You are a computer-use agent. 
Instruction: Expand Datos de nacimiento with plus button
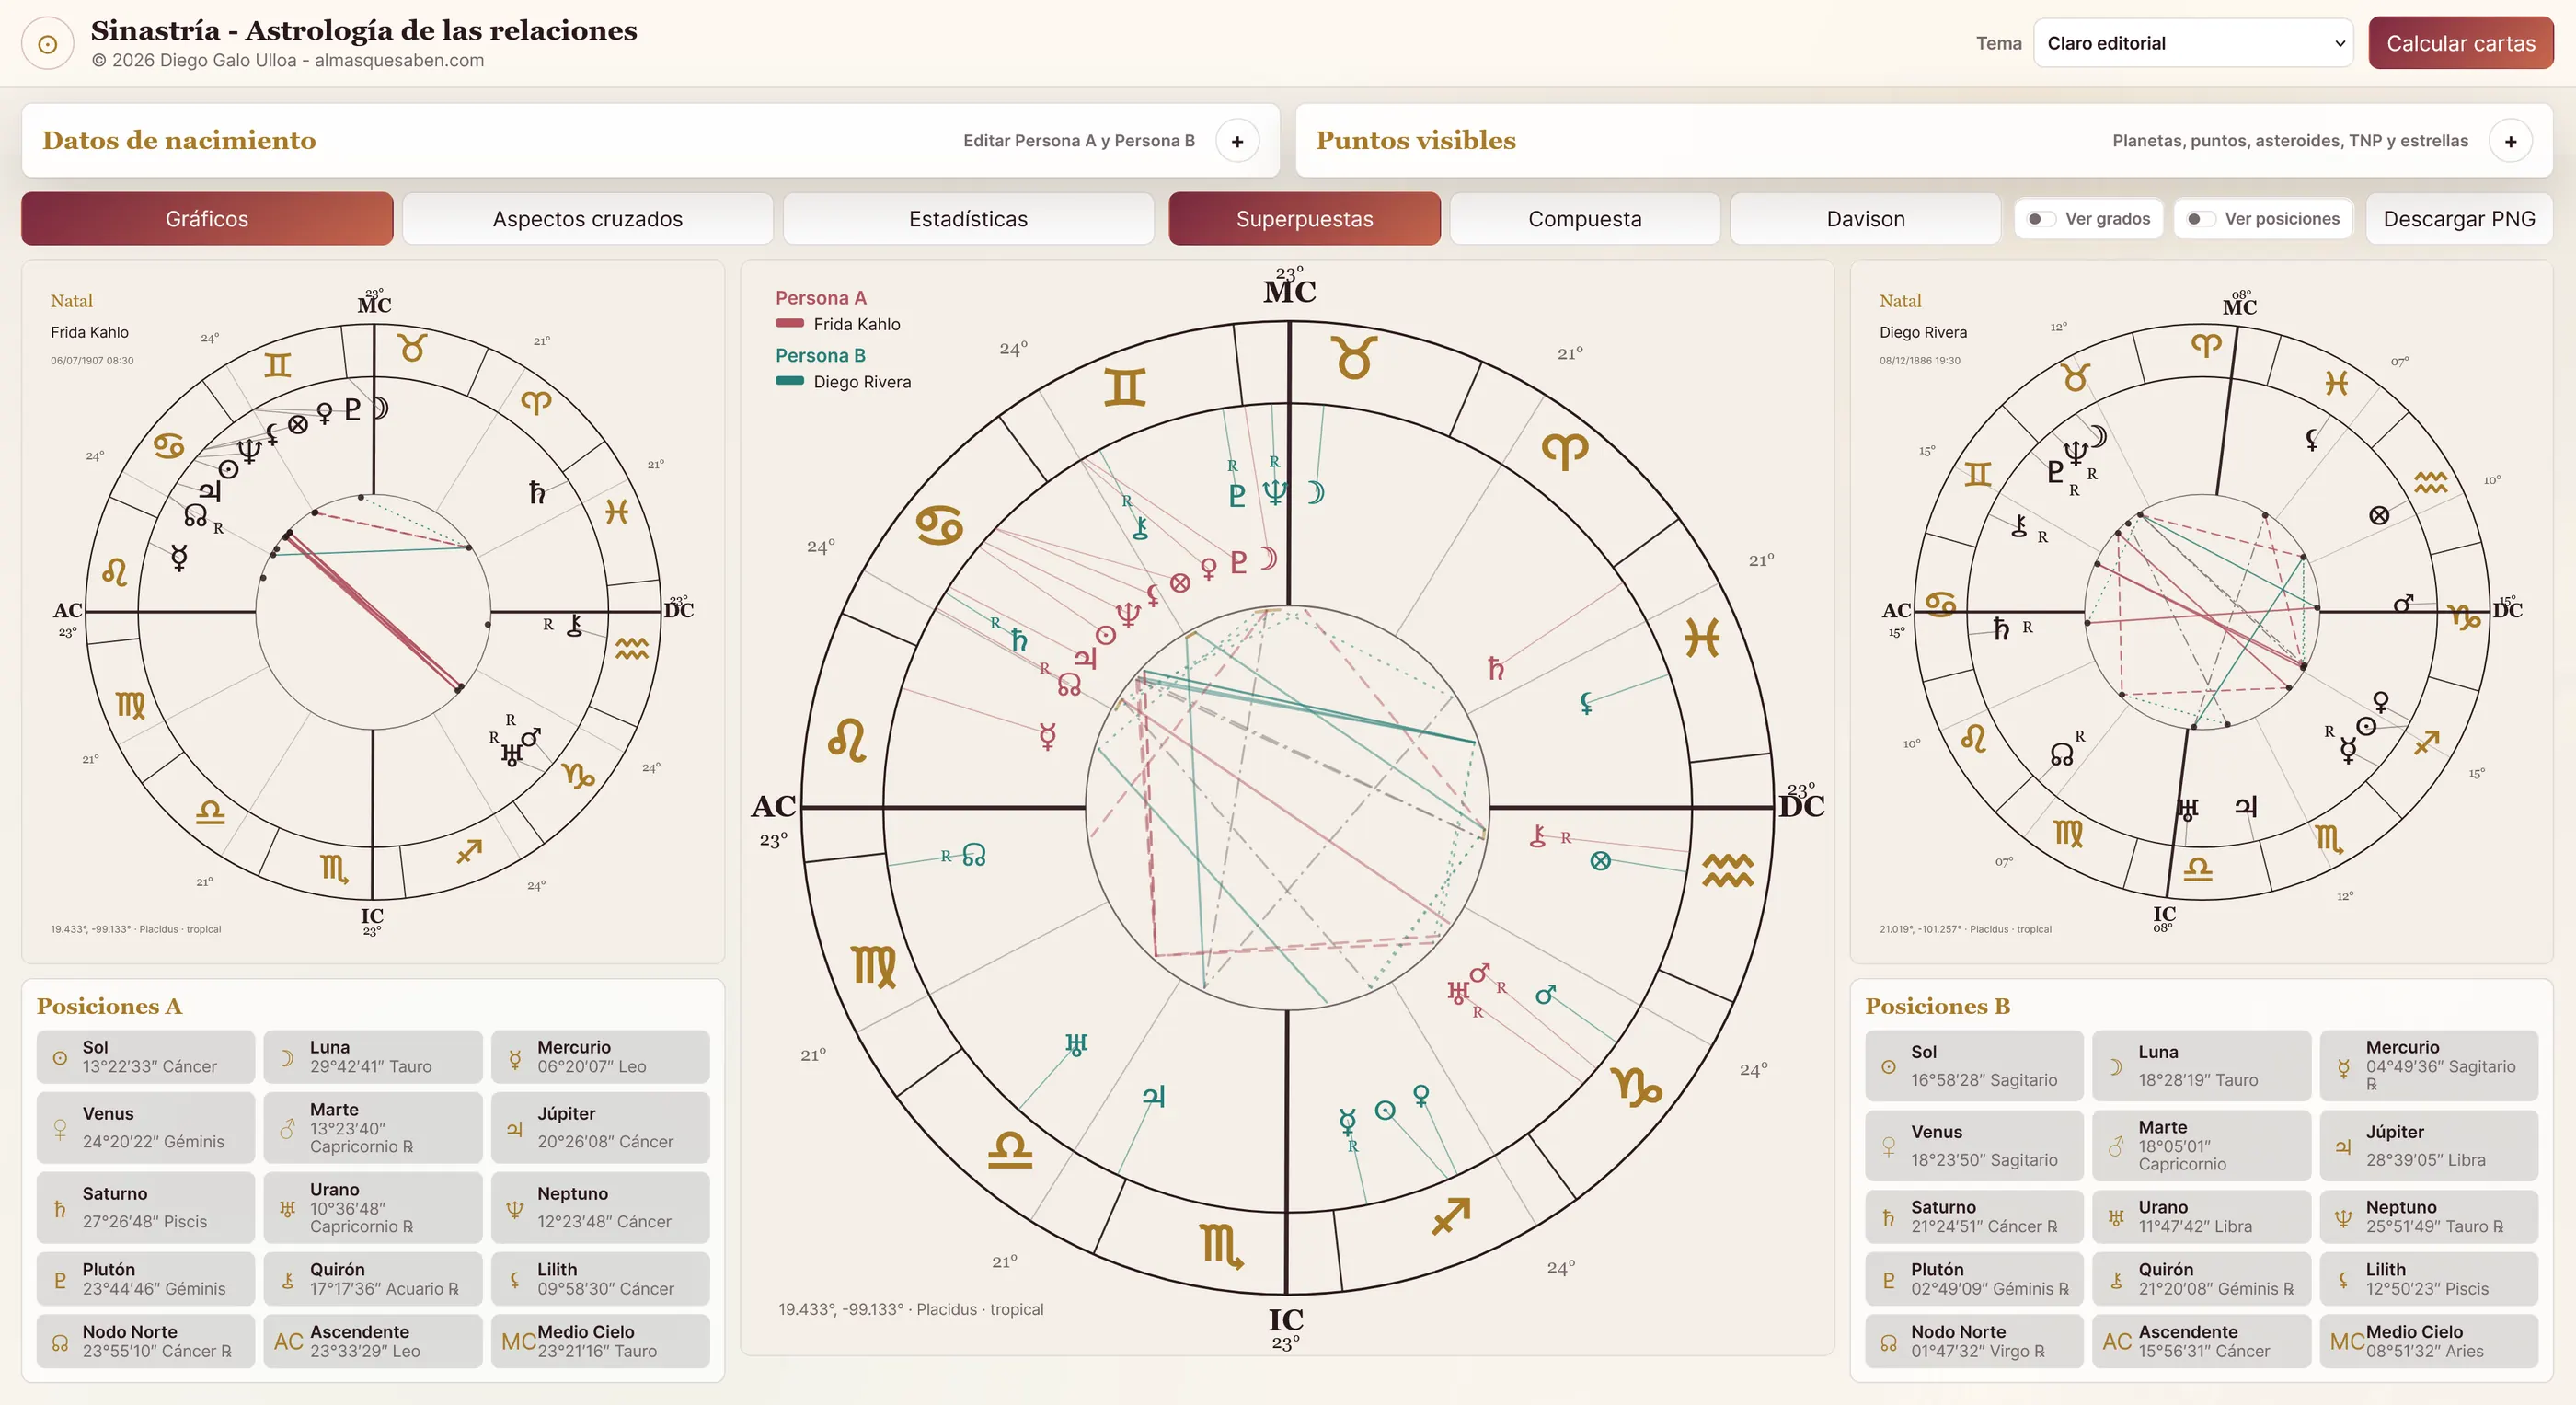click(1237, 141)
